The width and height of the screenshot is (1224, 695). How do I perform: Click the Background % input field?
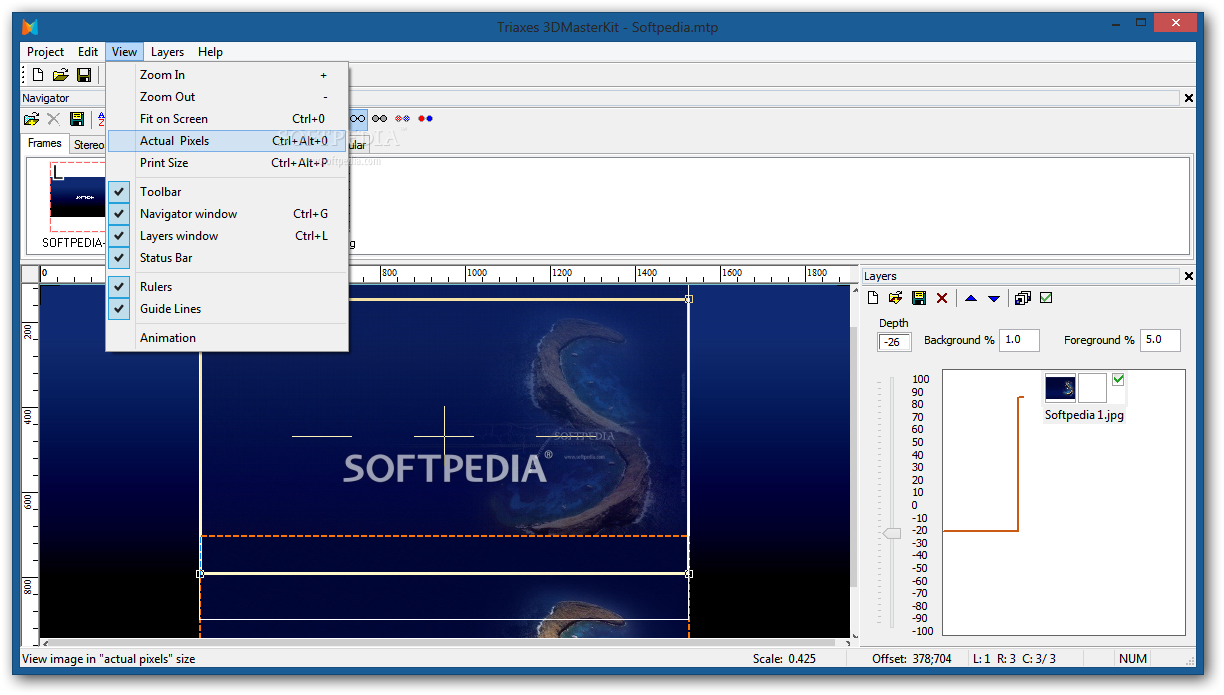pyautogui.click(x=1019, y=340)
